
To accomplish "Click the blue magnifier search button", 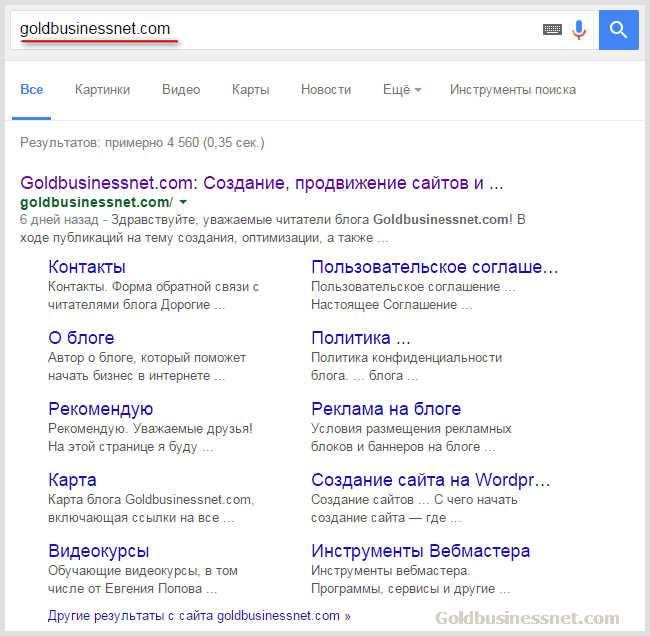I will tap(618, 30).
